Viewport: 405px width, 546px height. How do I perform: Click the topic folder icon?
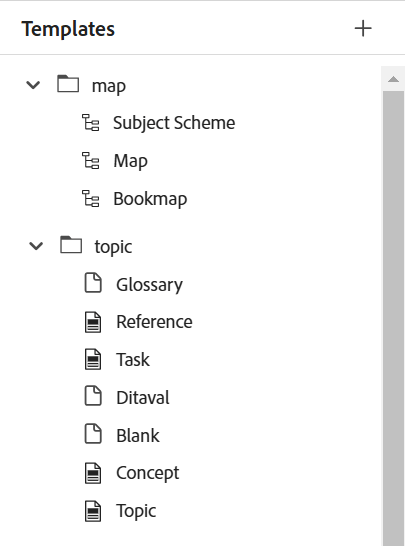71,245
